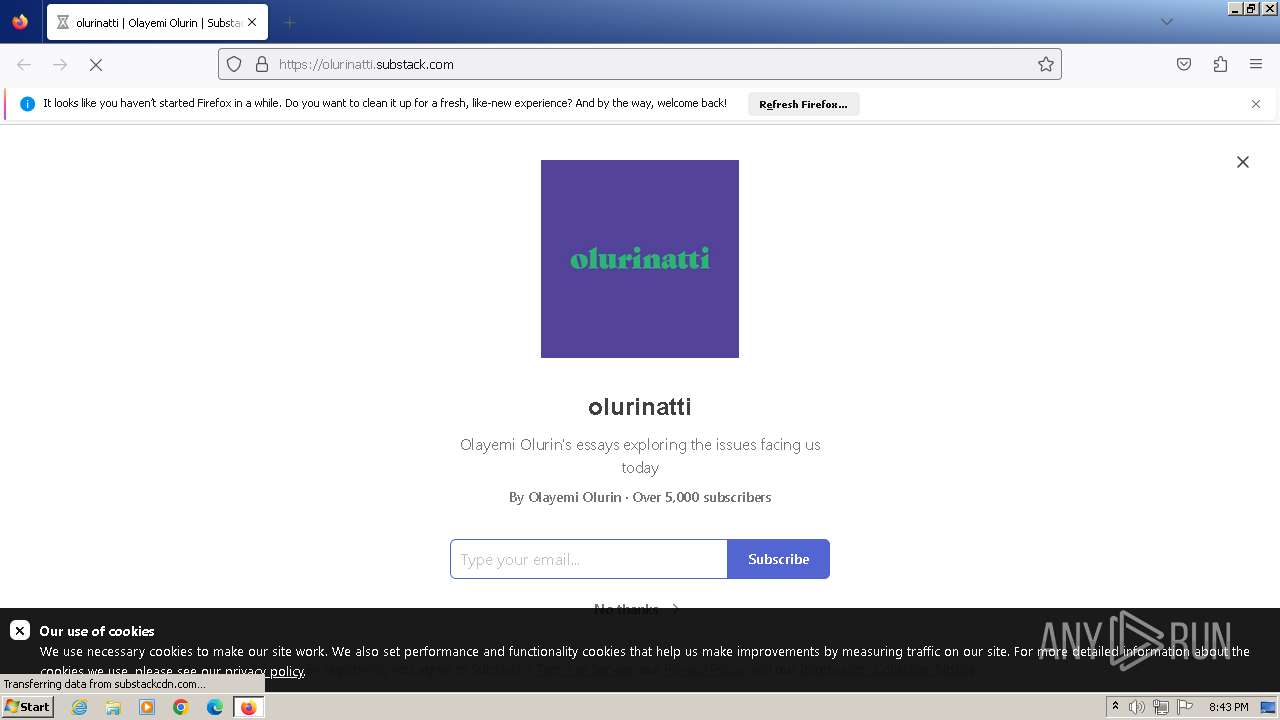Click the info icon in notification bar
Screen dimensions: 1280x720
click(x=27, y=104)
